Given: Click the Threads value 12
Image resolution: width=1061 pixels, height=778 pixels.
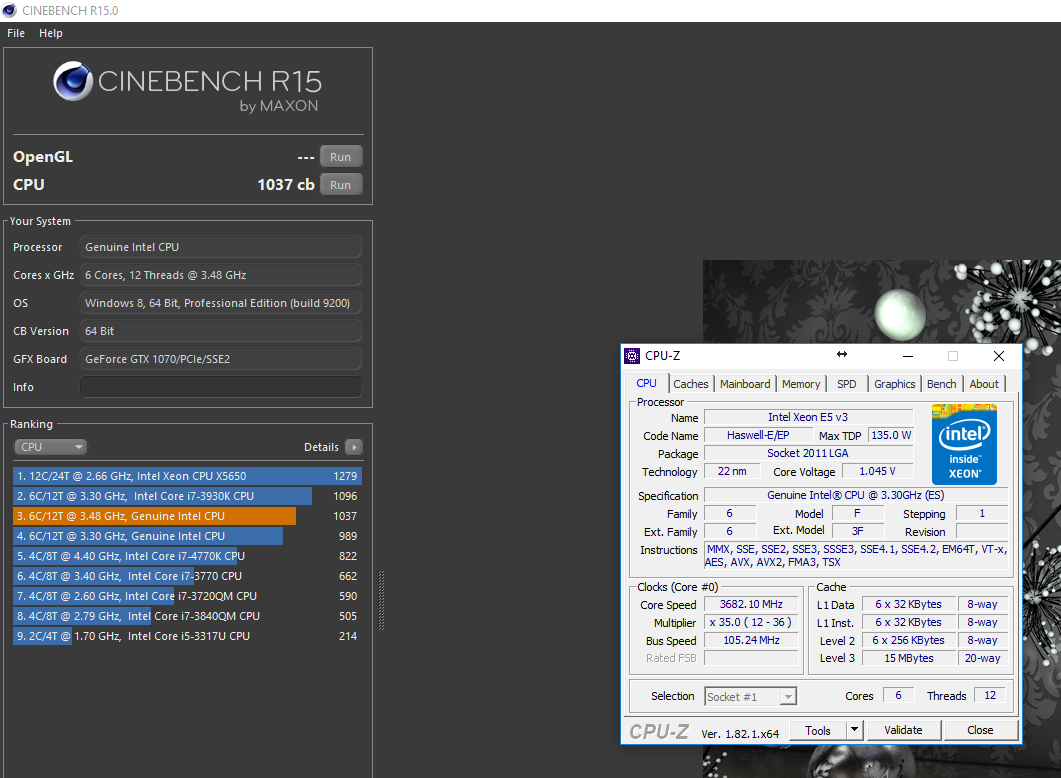Looking at the screenshot, I should [990, 695].
